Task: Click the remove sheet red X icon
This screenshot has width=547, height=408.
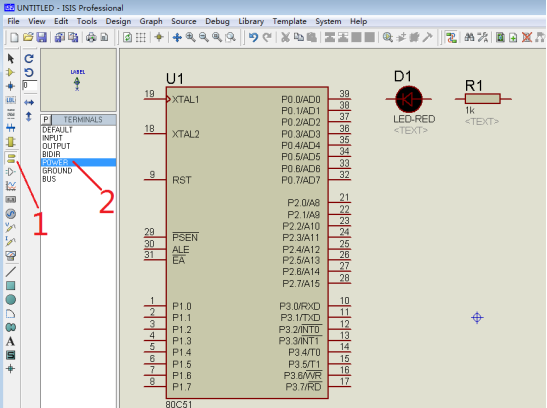Action: (x=527, y=37)
